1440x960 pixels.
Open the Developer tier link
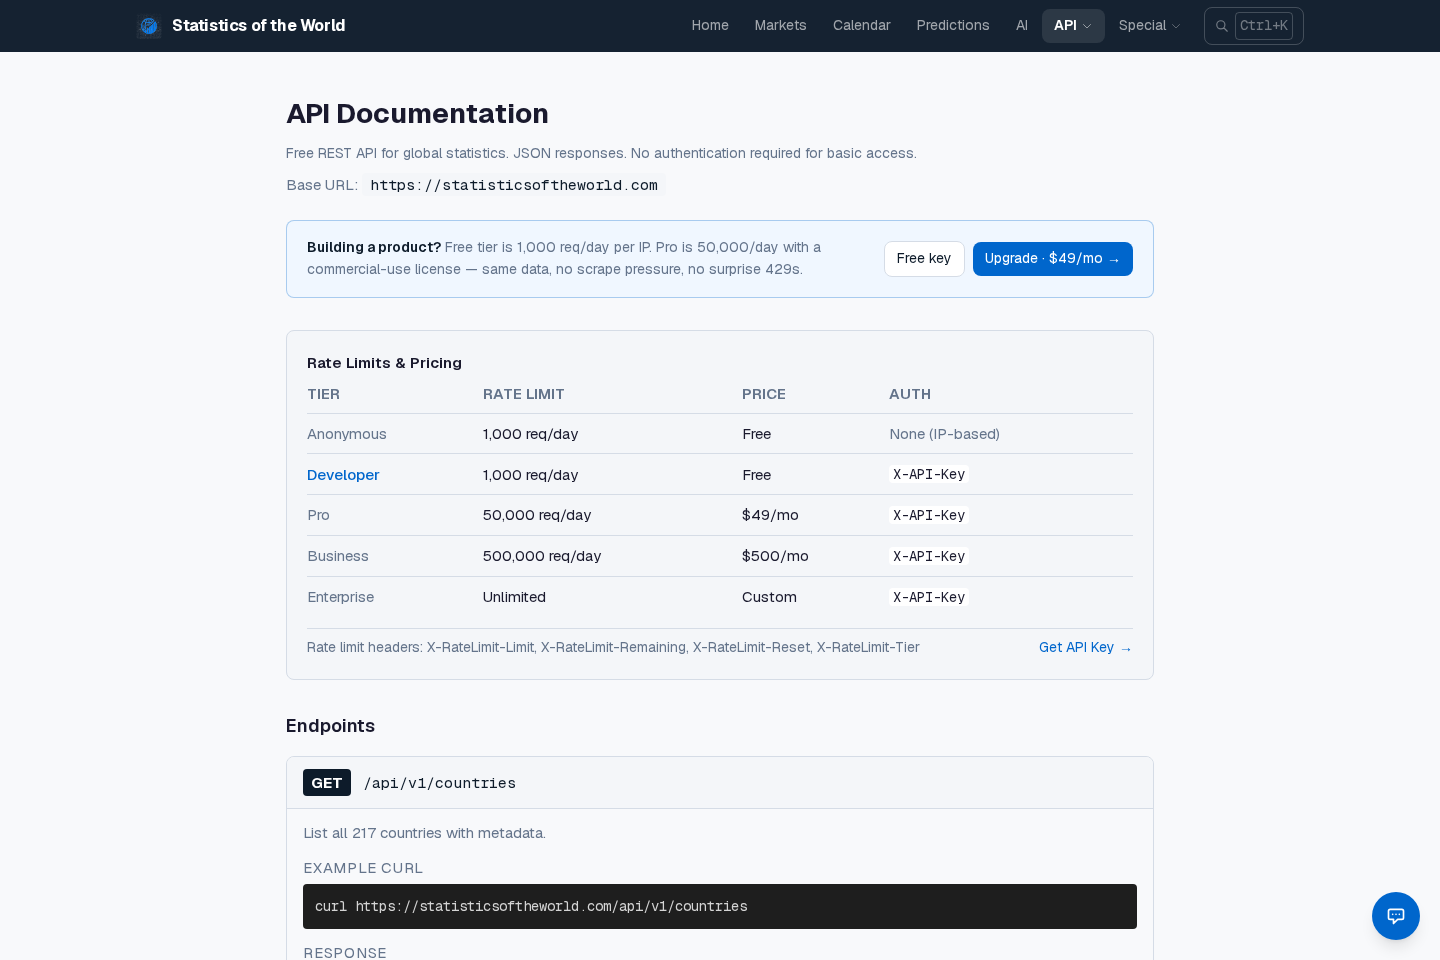(x=343, y=475)
